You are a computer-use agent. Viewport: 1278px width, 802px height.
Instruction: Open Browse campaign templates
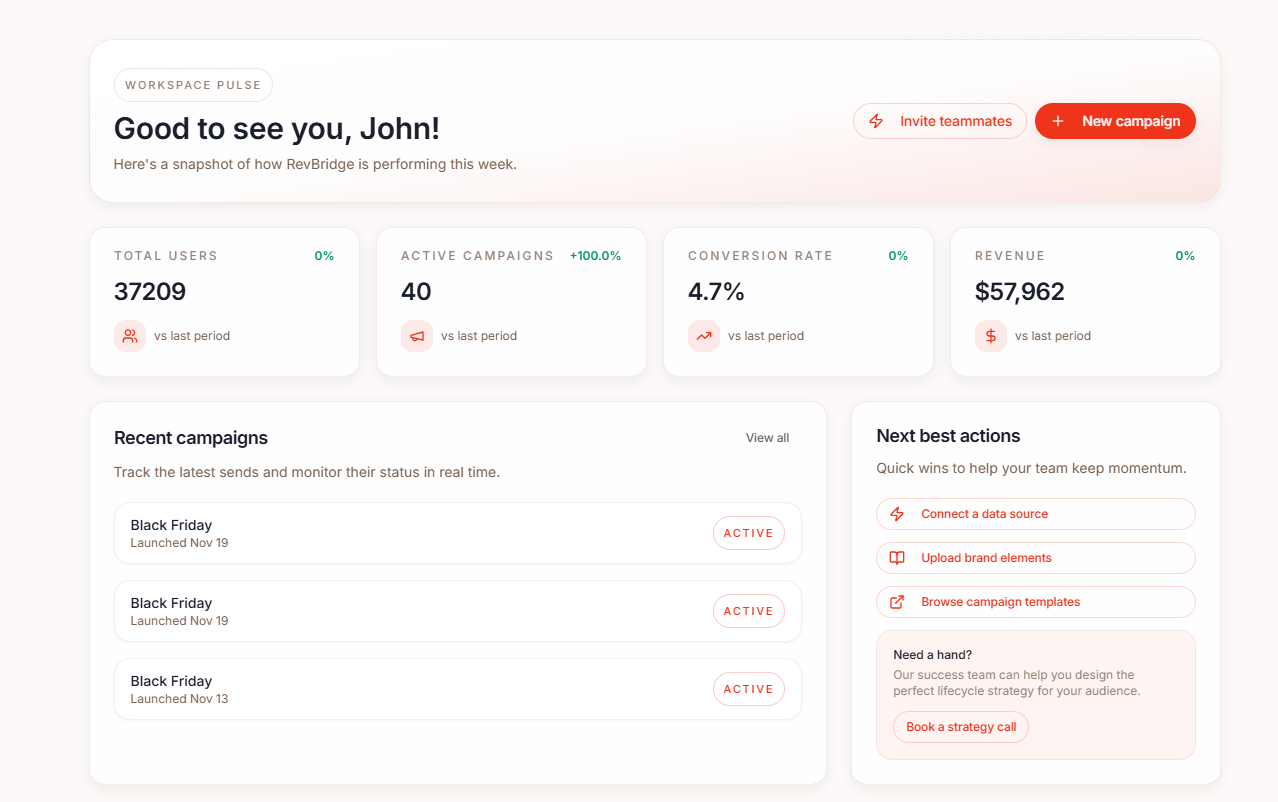point(1035,601)
